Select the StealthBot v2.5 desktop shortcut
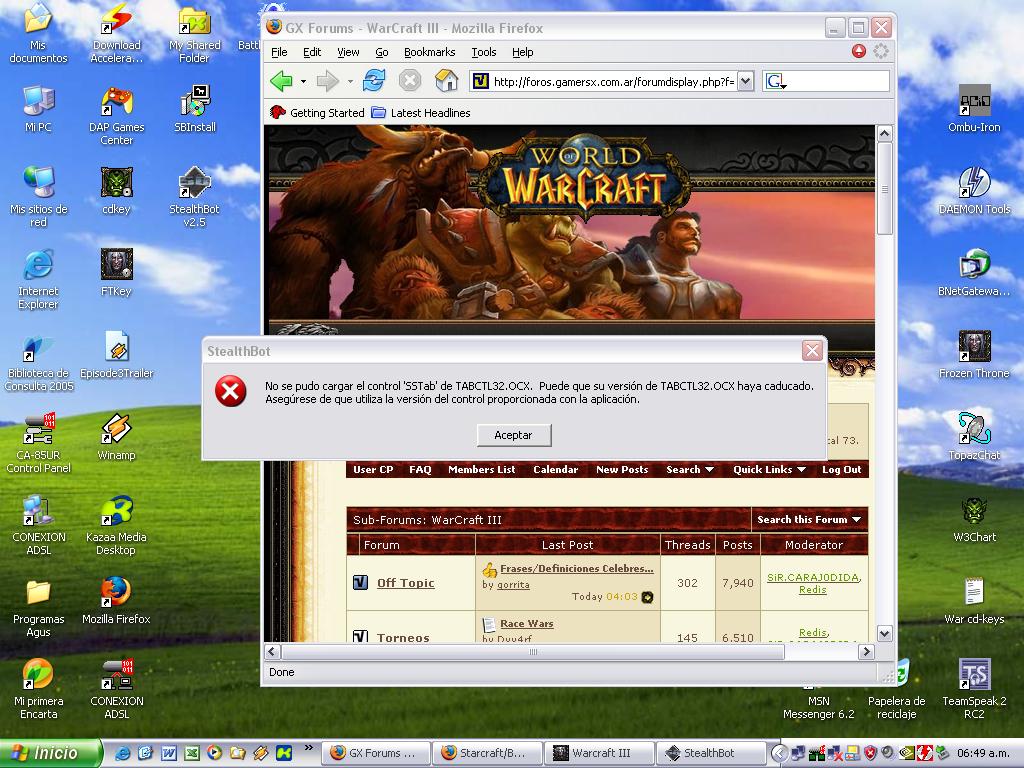Viewport: 1024px width, 768px height. pos(195,197)
